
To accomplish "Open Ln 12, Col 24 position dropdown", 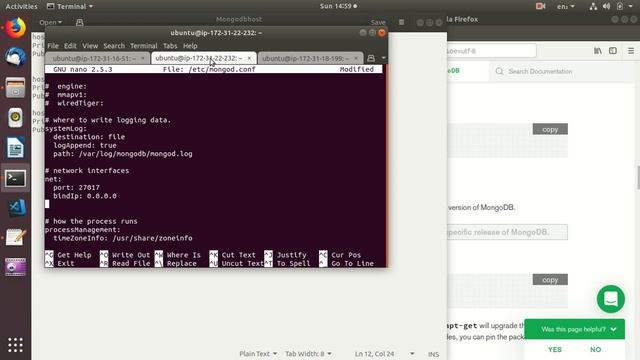I will [x=384, y=354].
